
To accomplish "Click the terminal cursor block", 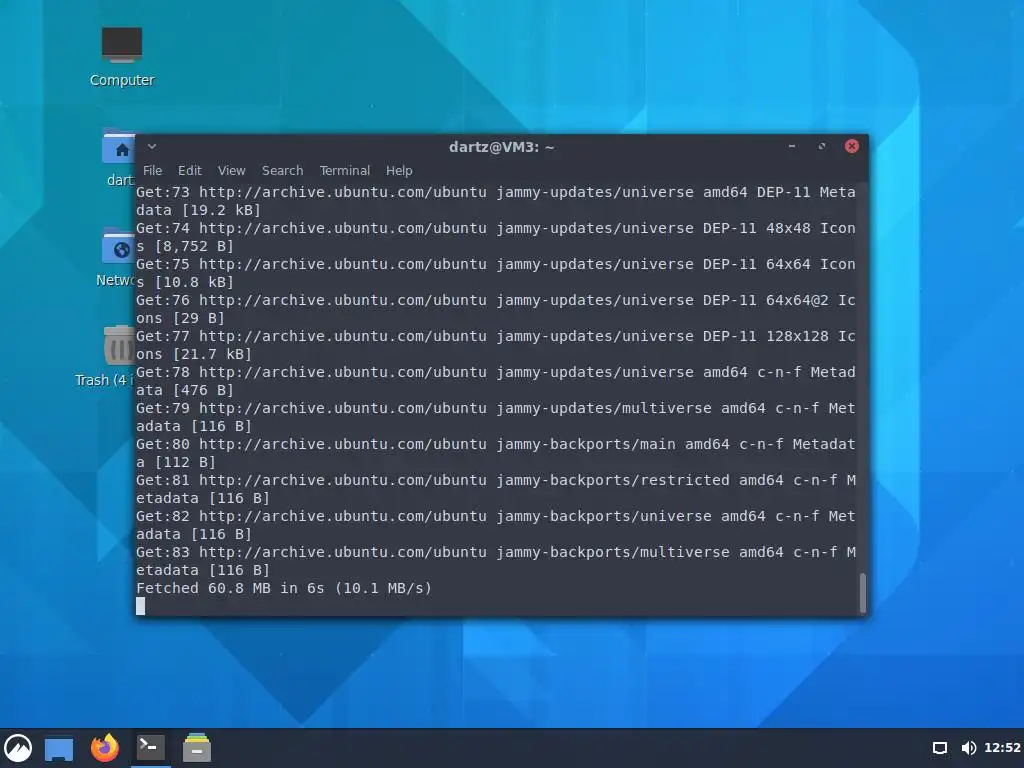I will (140, 606).
